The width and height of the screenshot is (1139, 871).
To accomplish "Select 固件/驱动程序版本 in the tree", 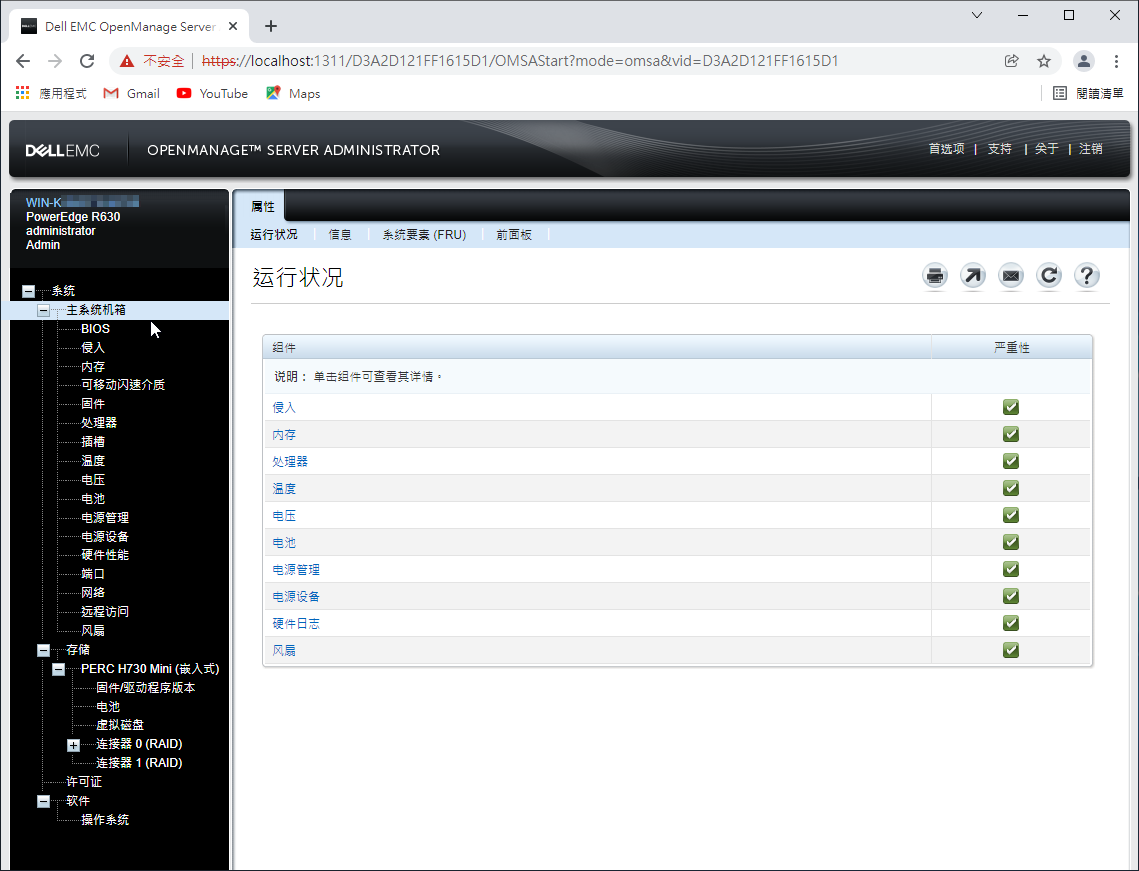I will point(145,687).
